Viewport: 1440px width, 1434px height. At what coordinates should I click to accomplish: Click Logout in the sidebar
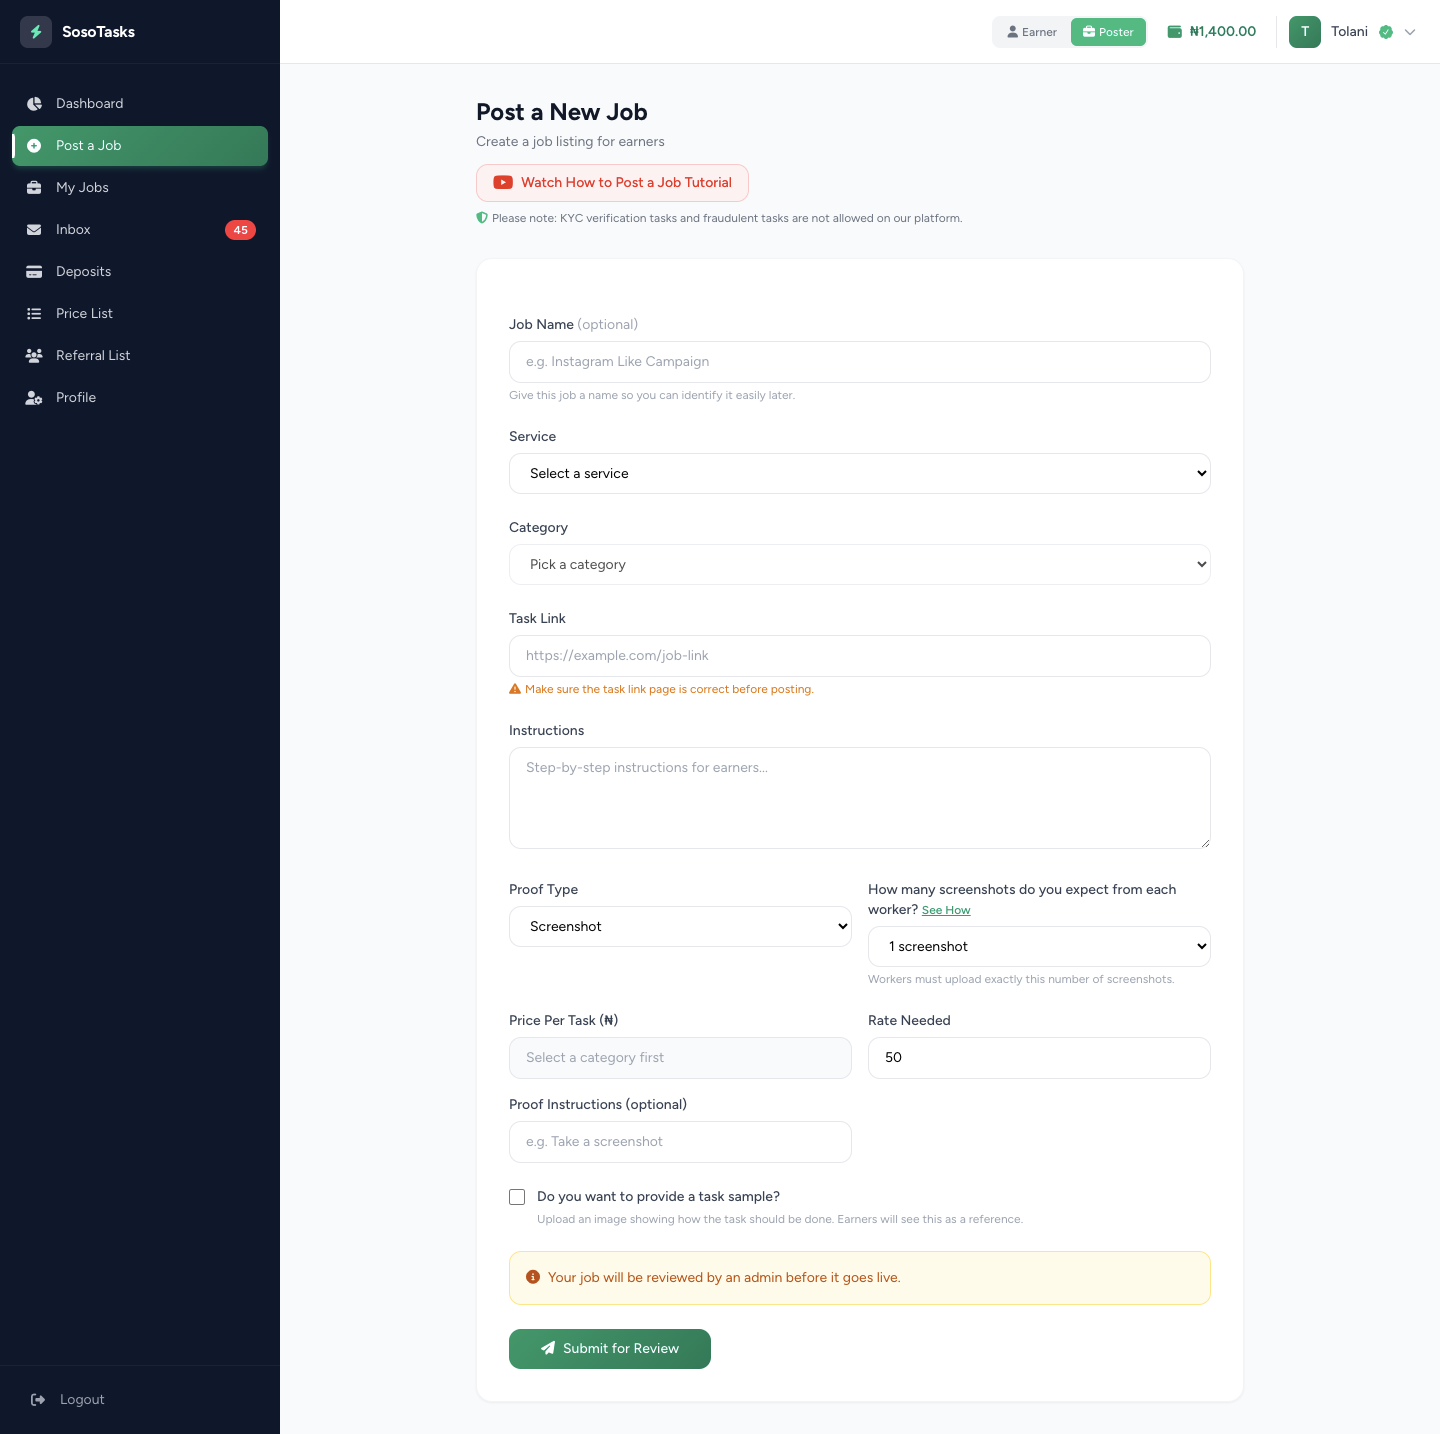140,1400
